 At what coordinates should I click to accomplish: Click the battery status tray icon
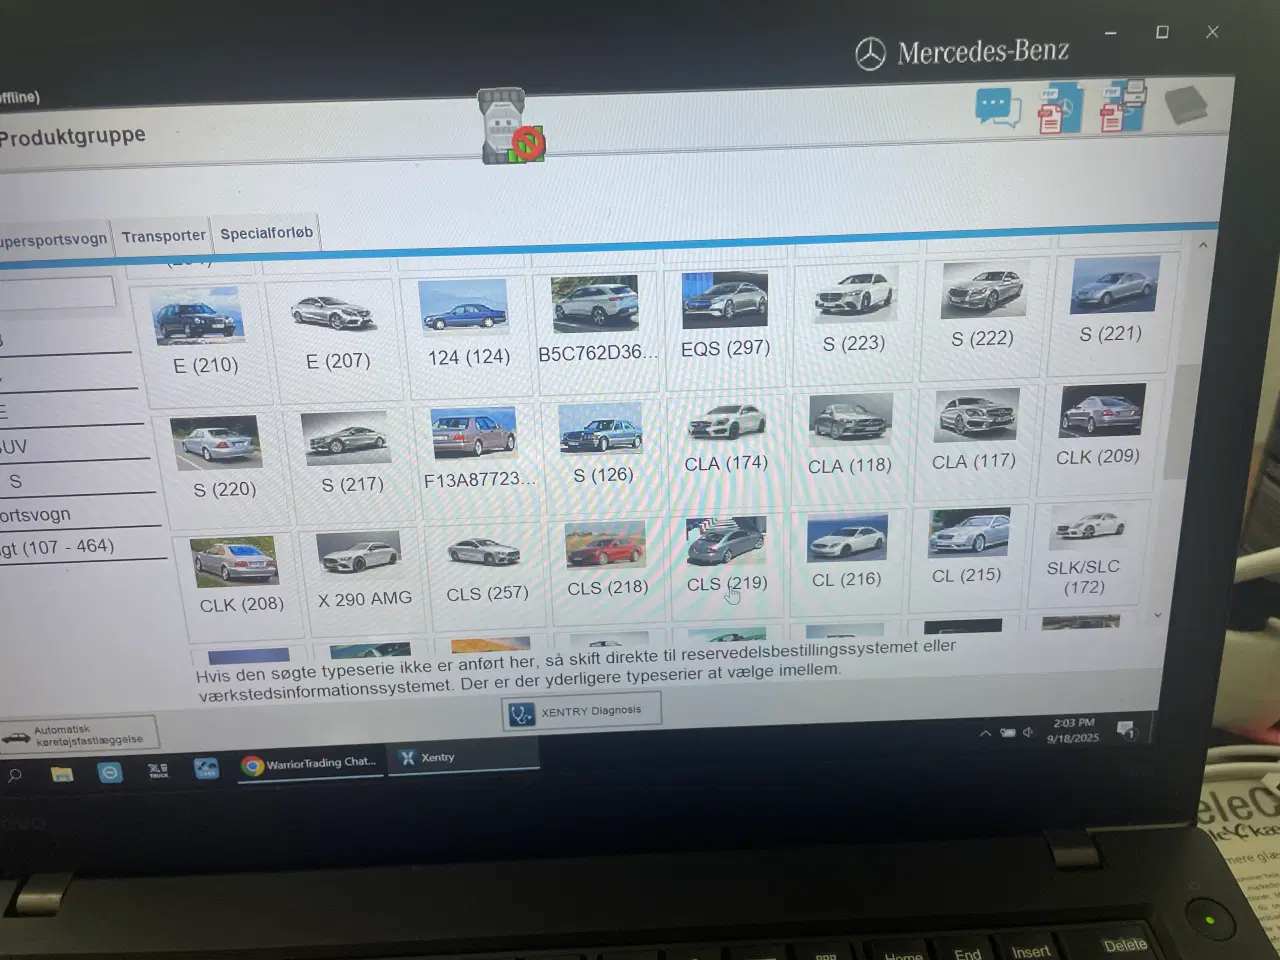(1008, 733)
